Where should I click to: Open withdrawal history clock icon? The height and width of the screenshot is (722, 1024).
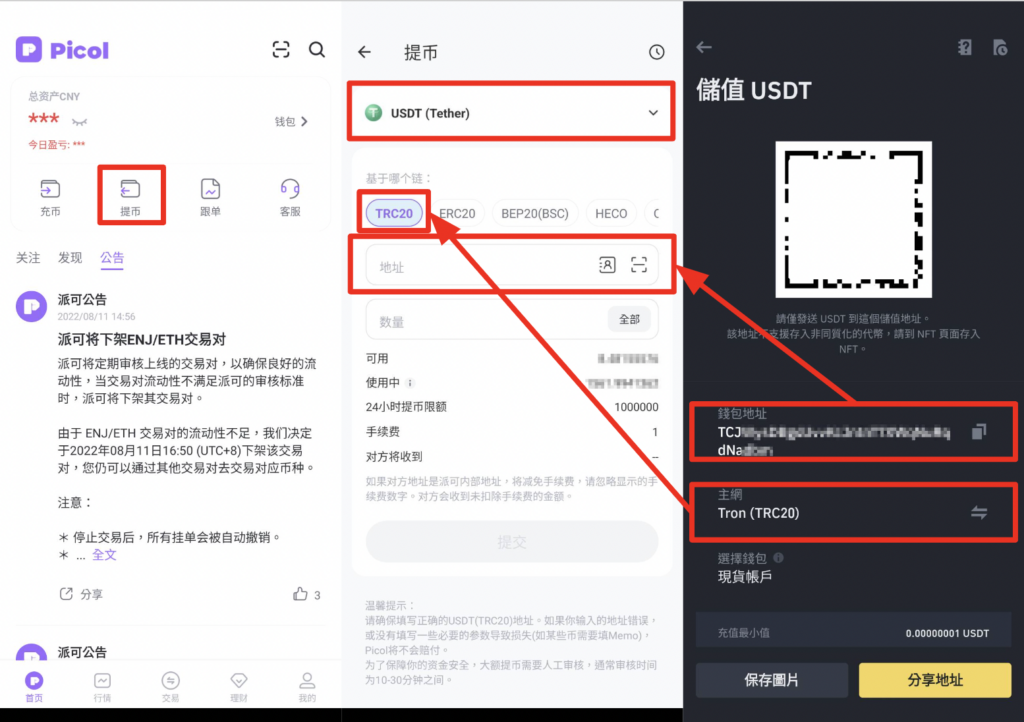(x=656, y=52)
